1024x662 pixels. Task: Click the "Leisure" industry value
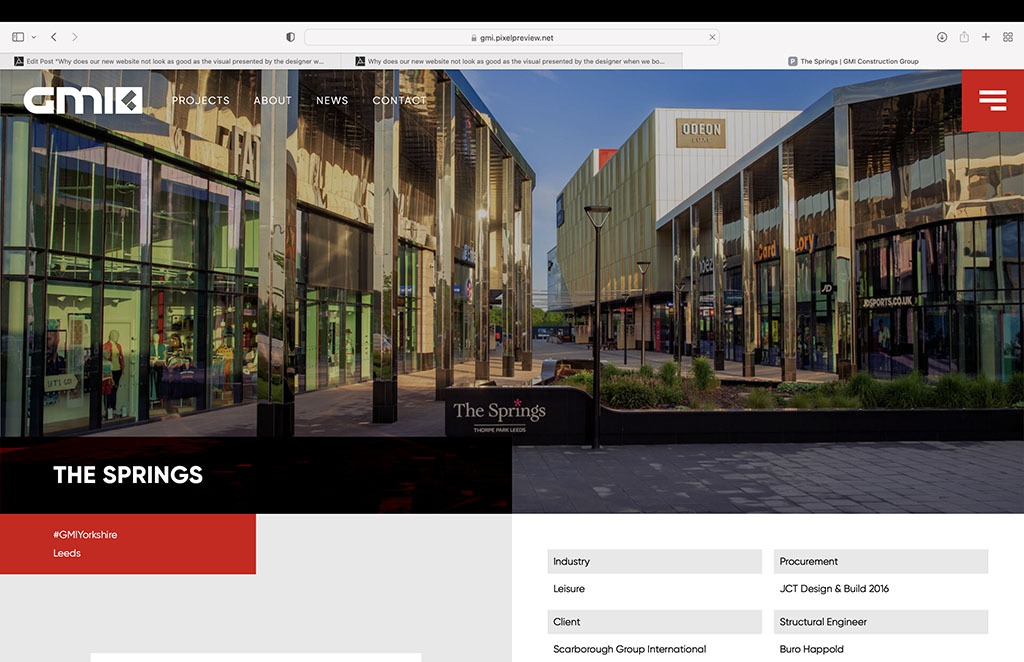pyautogui.click(x=569, y=589)
